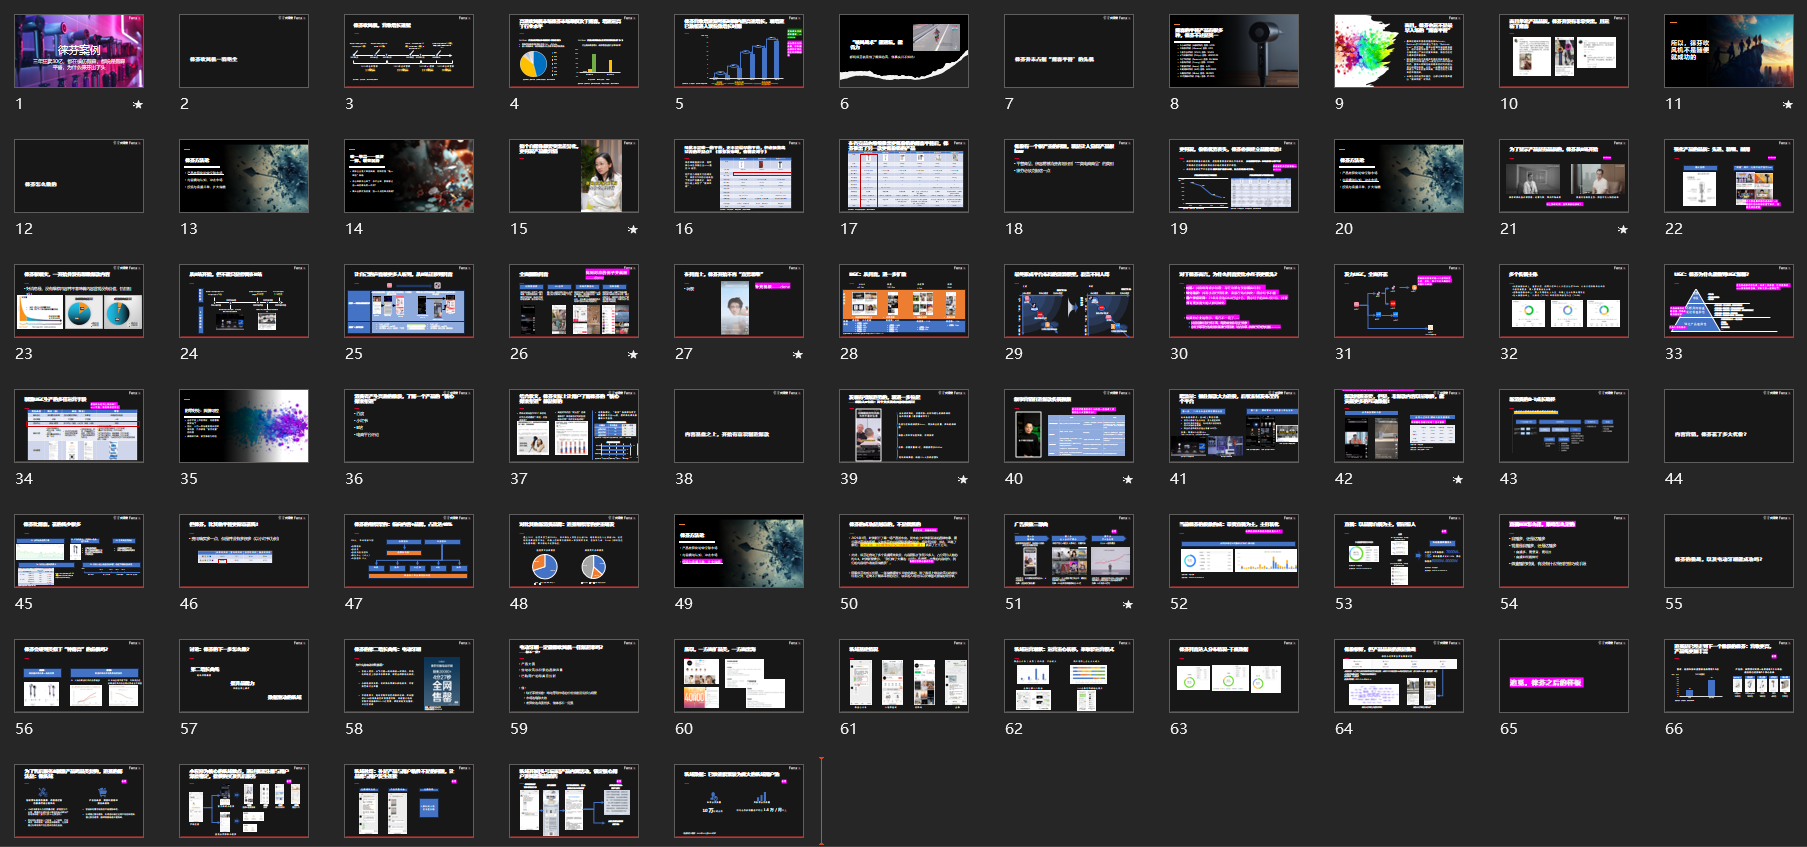Play animation star for slide 26
The height and width of the screenshot is (847, 1807).
tap(633, 355)
